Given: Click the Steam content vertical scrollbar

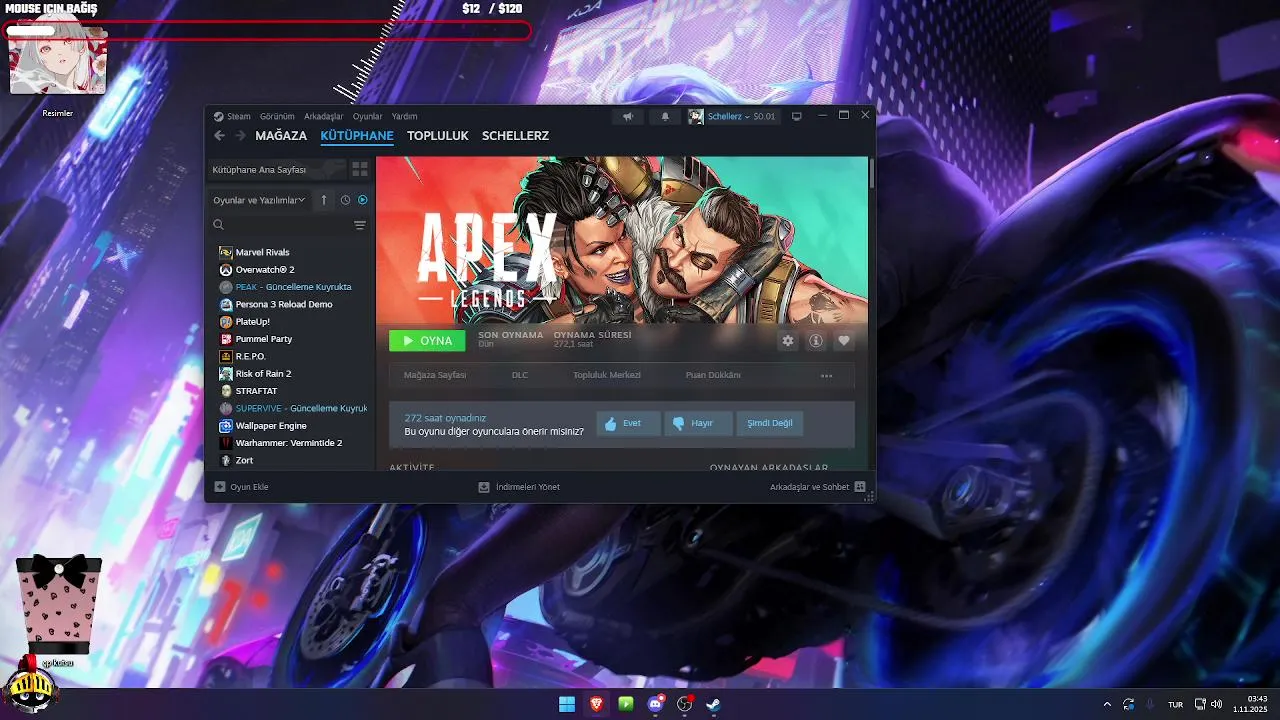Looking at the screenshot, I should coord(872,172).
